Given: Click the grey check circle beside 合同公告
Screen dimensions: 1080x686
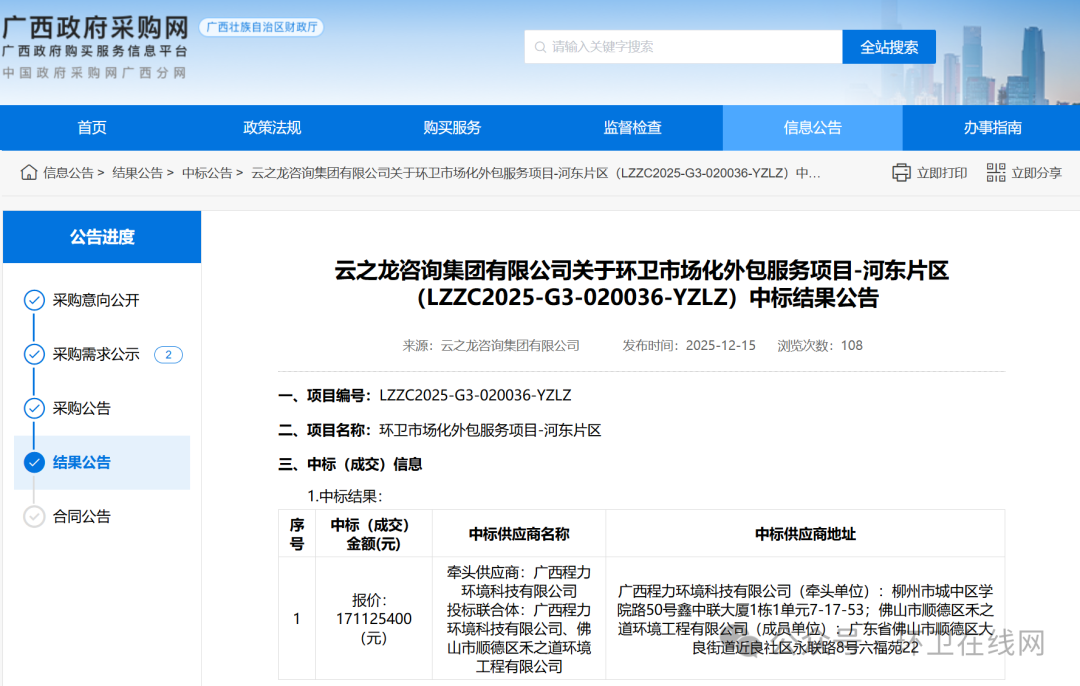Looking at the screenshot, I should (34, 516).
